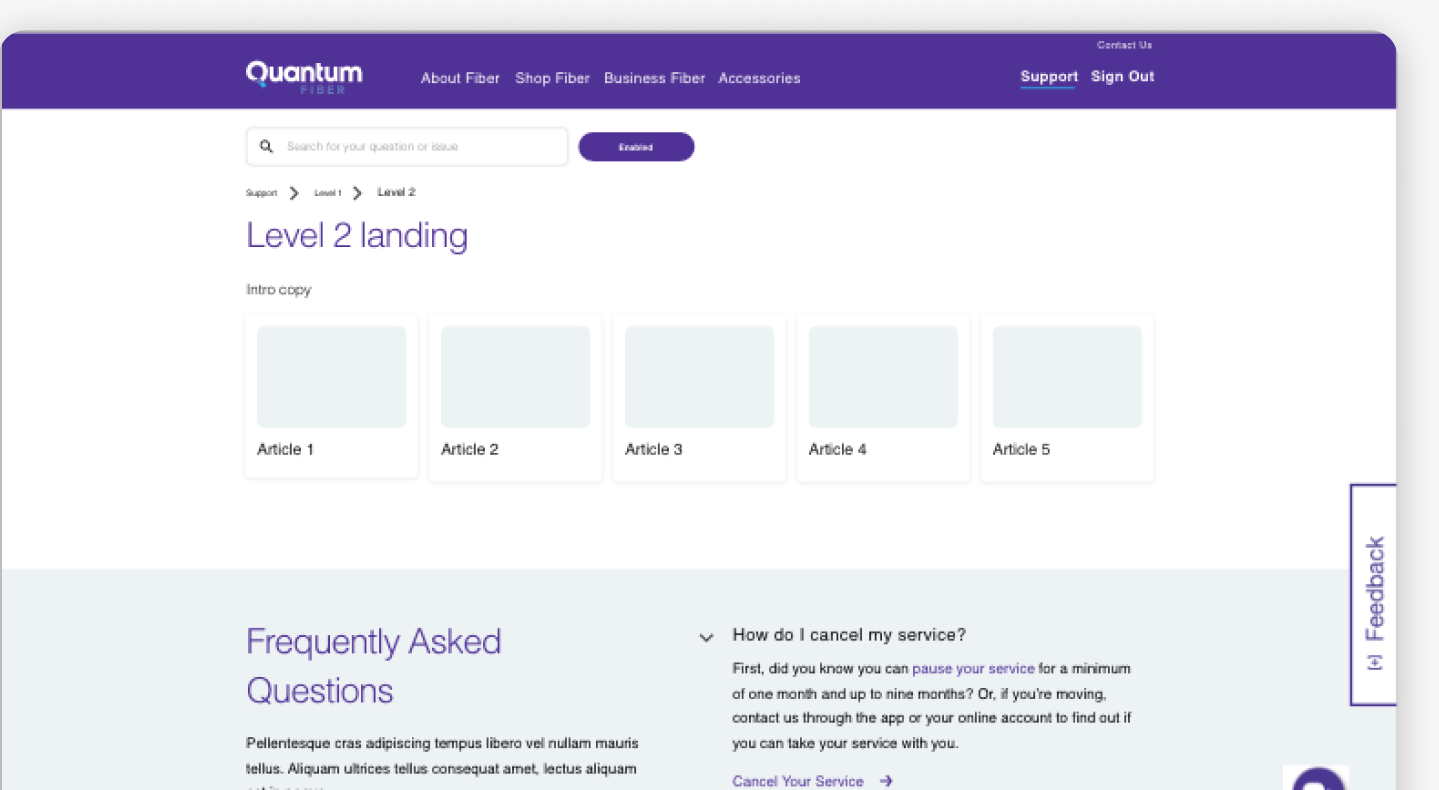Click the Frequently Asked Questions heading

click(x=374, y=666)
